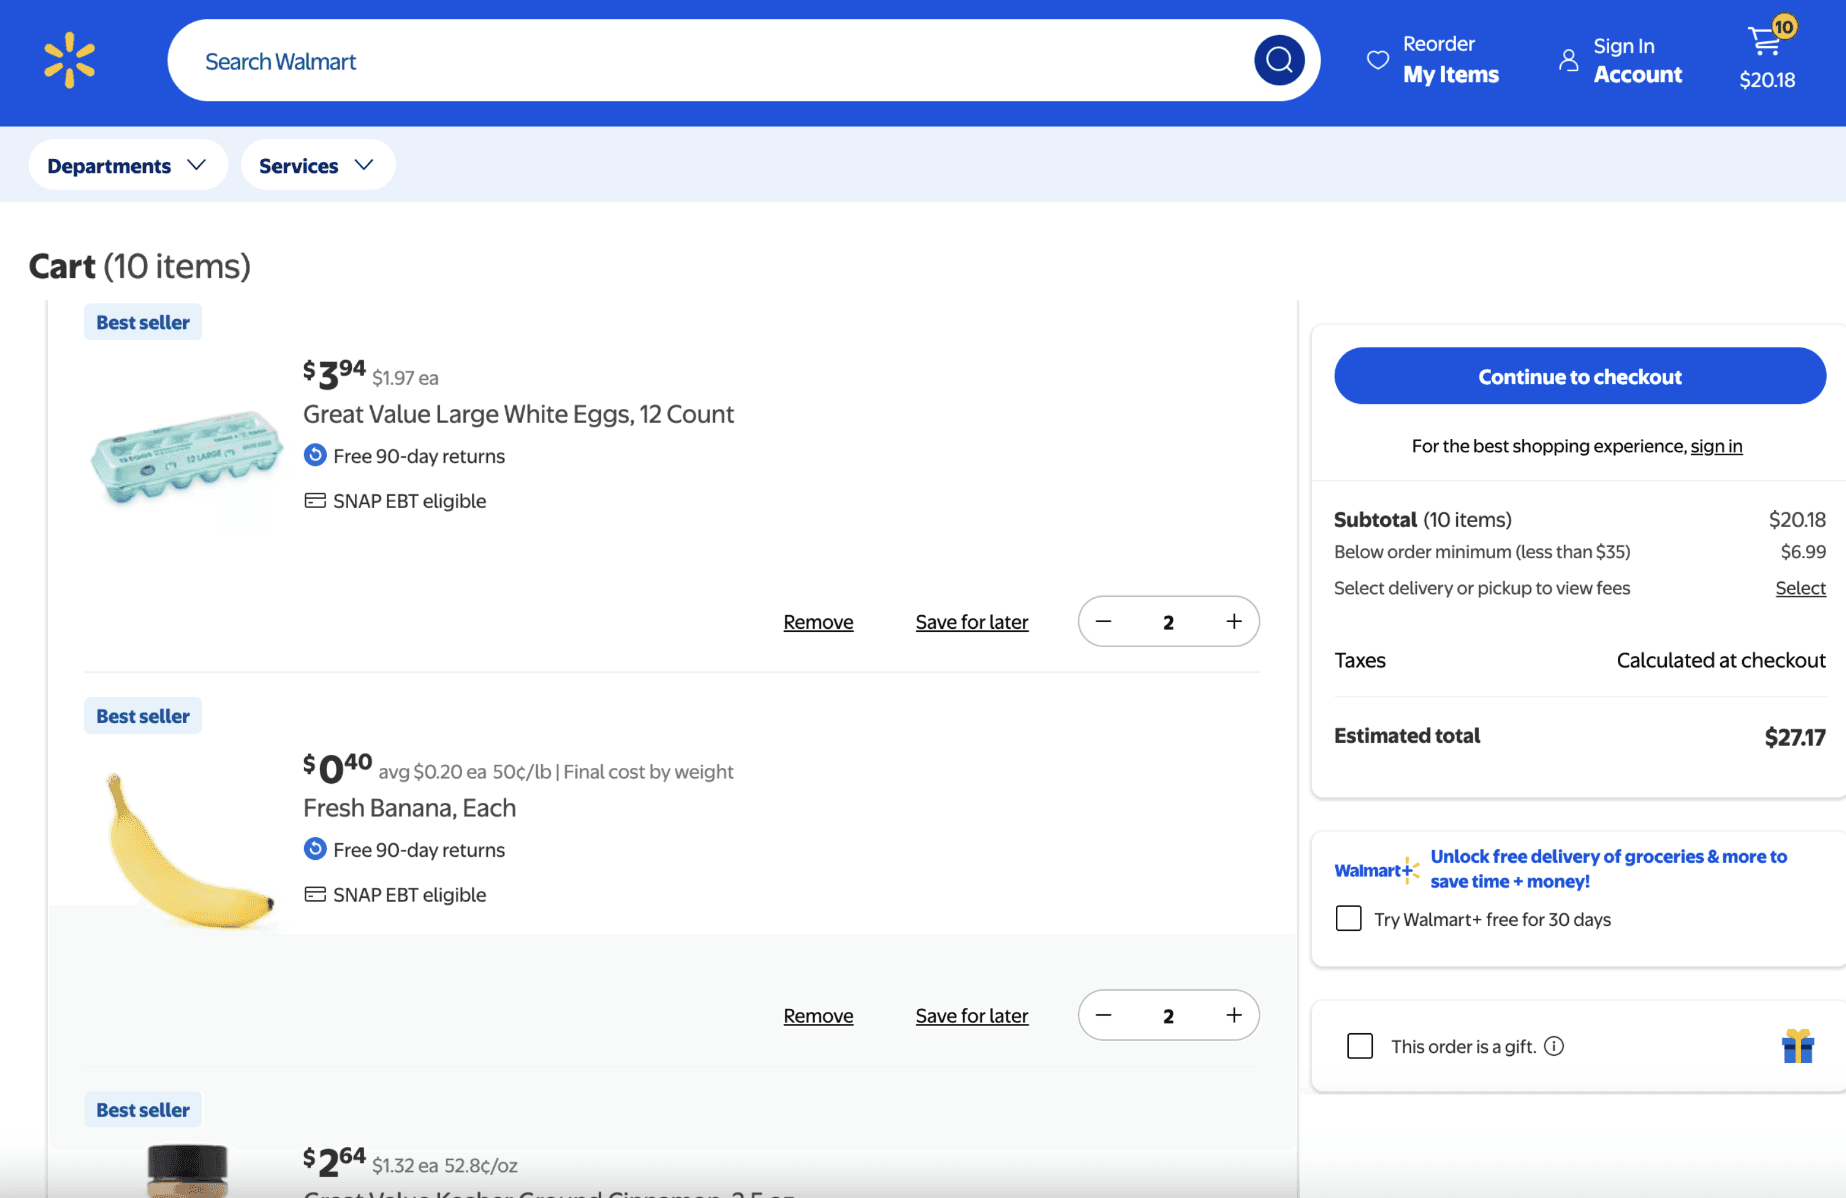Click Sign In Account label

point(1638,60)
